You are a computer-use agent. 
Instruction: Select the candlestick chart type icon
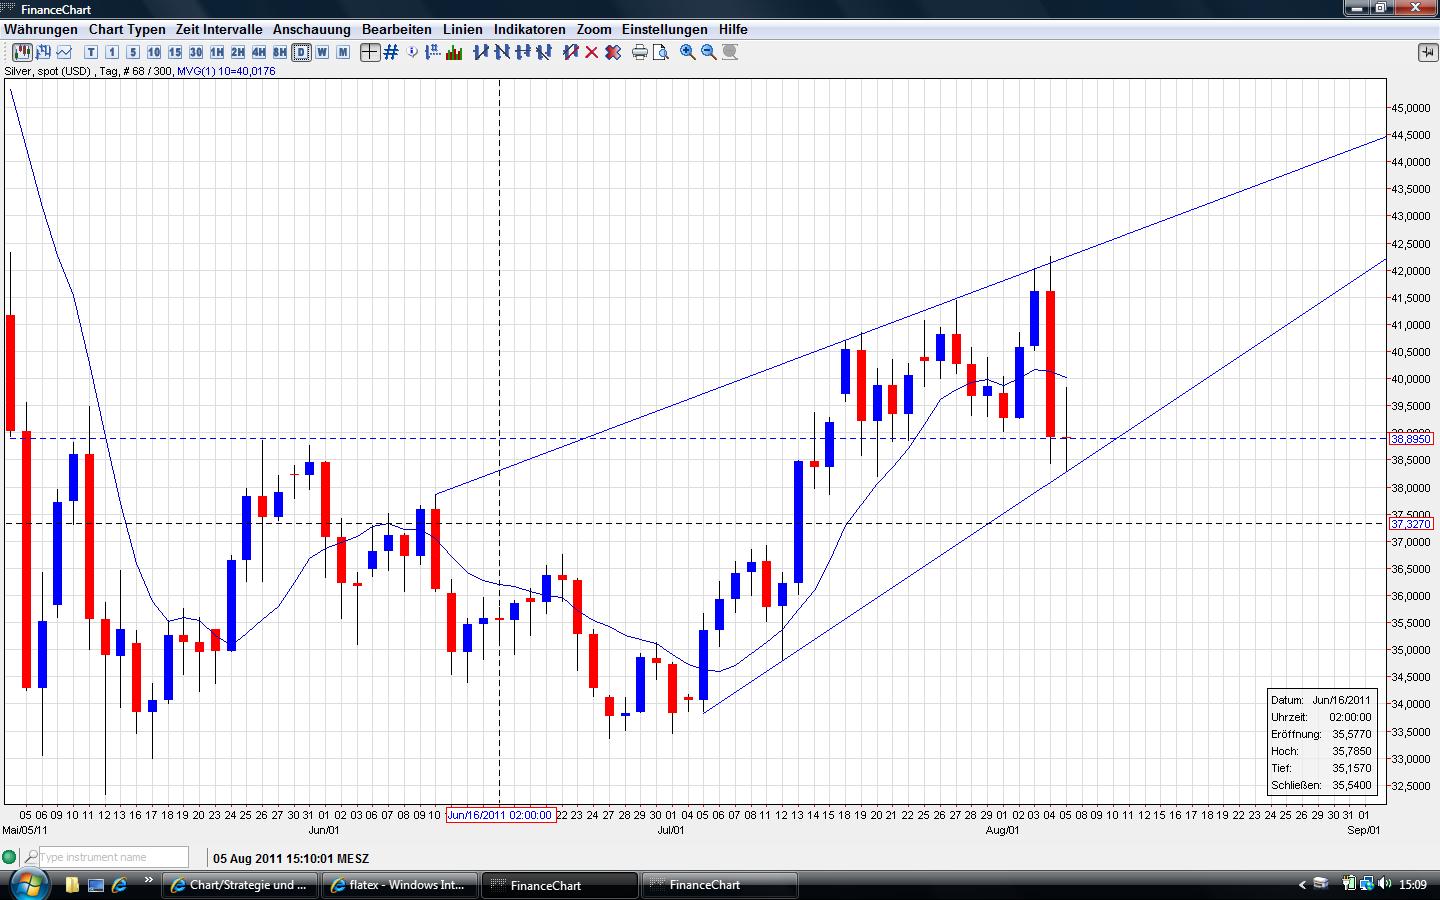(x=22, y=52)
